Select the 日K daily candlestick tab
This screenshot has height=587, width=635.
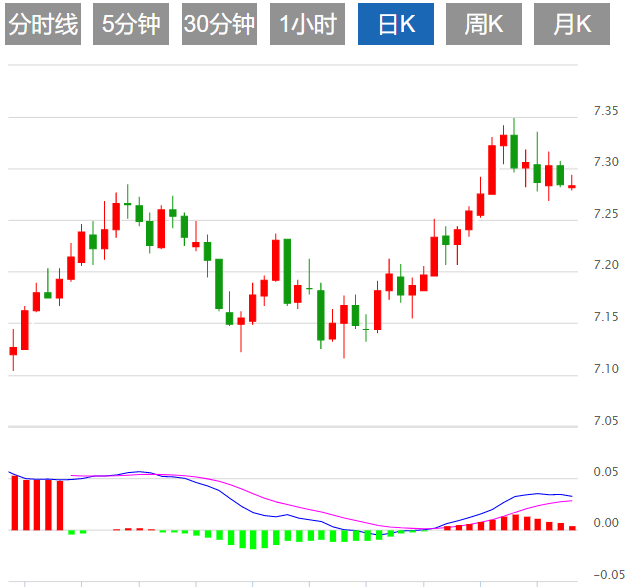pos(396,24)
